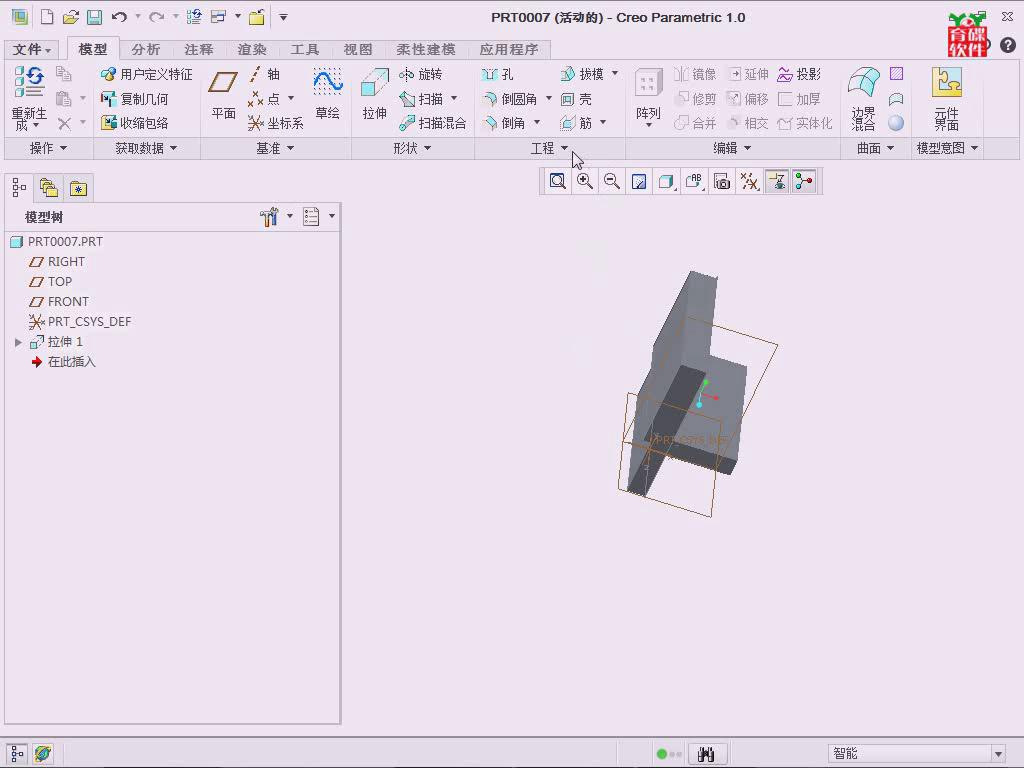Toggle the browser display in status bar
The image size is (1024, 768).
pos(43,754)
